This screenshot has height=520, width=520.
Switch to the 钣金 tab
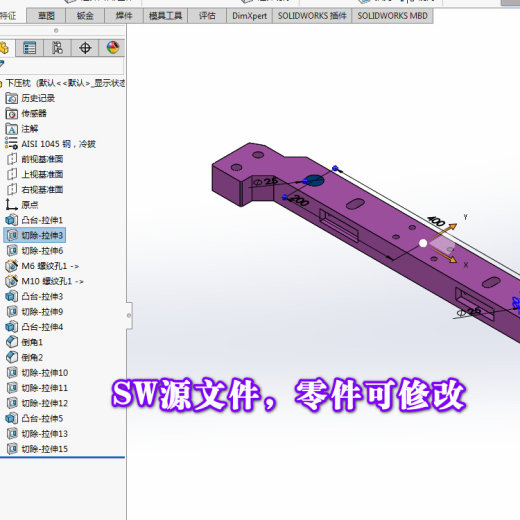tap(85, 16)
